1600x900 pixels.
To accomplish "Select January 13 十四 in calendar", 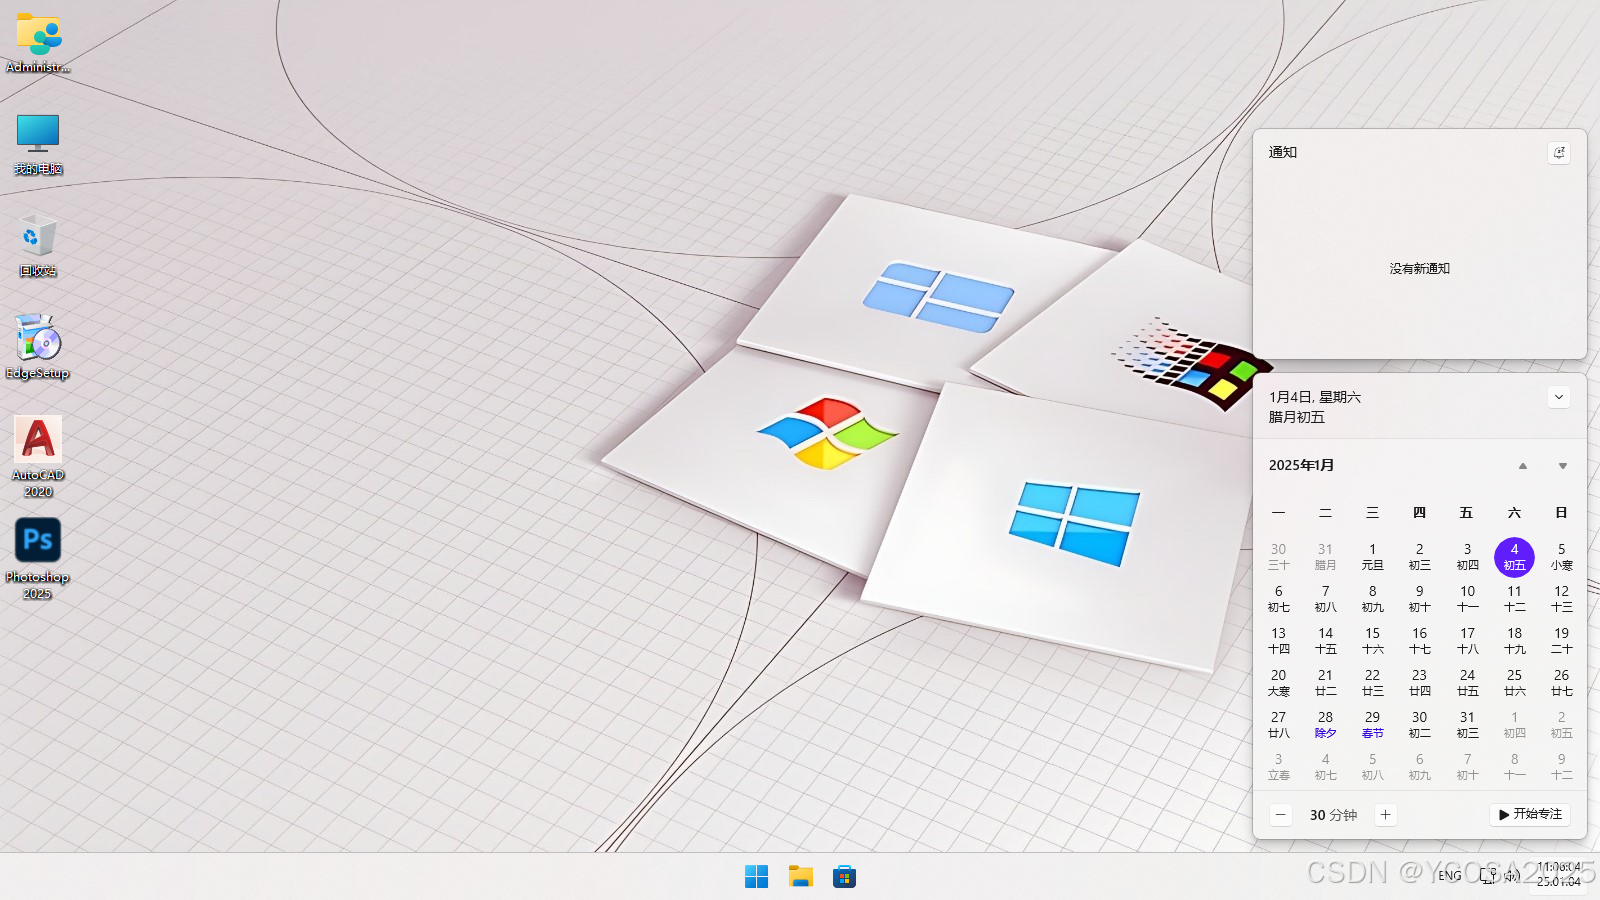I will (1279, 641).
